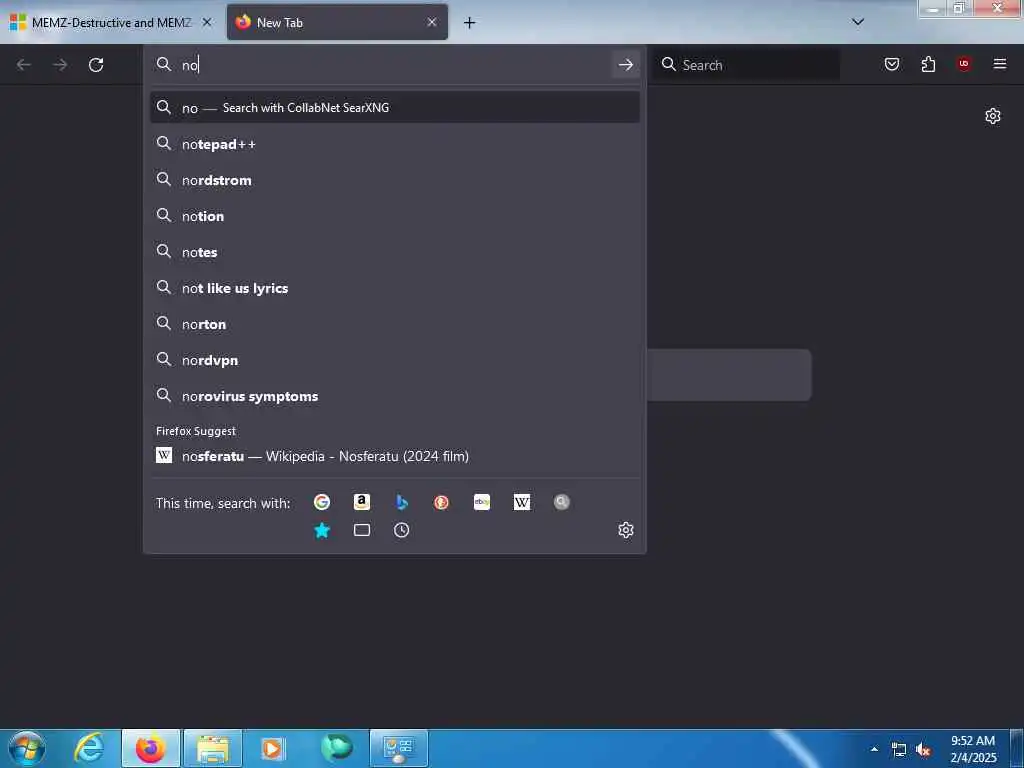Click the separate Search box in toolbar

[x=746, y=65]
